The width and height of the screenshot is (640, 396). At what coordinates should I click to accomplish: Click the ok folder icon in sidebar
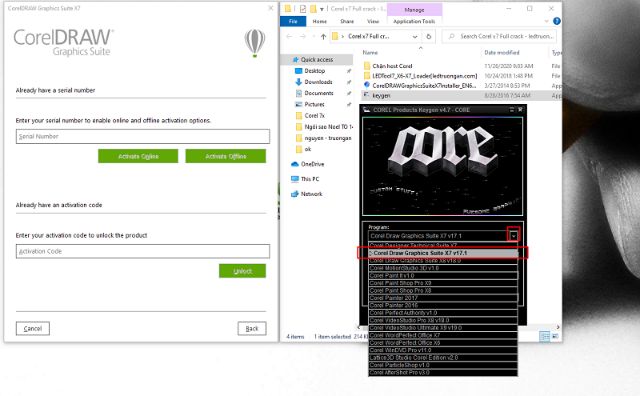point(298,149)
